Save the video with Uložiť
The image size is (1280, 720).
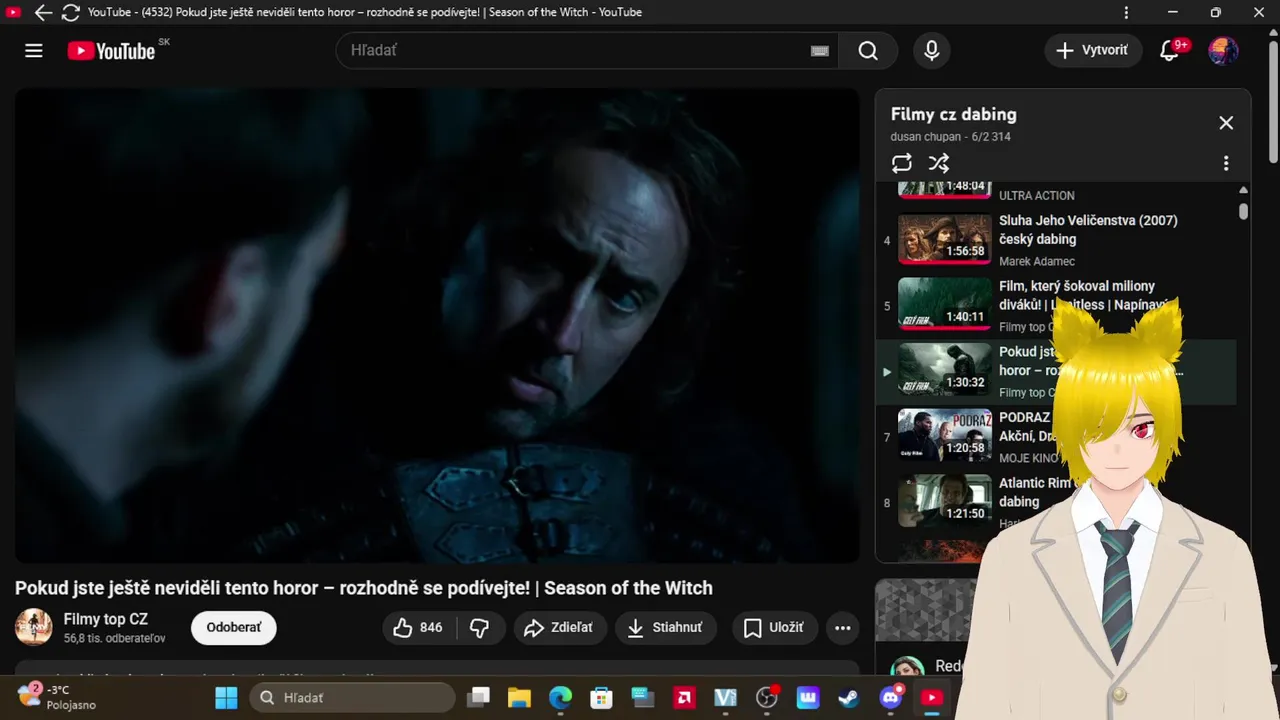click(774, 627)
